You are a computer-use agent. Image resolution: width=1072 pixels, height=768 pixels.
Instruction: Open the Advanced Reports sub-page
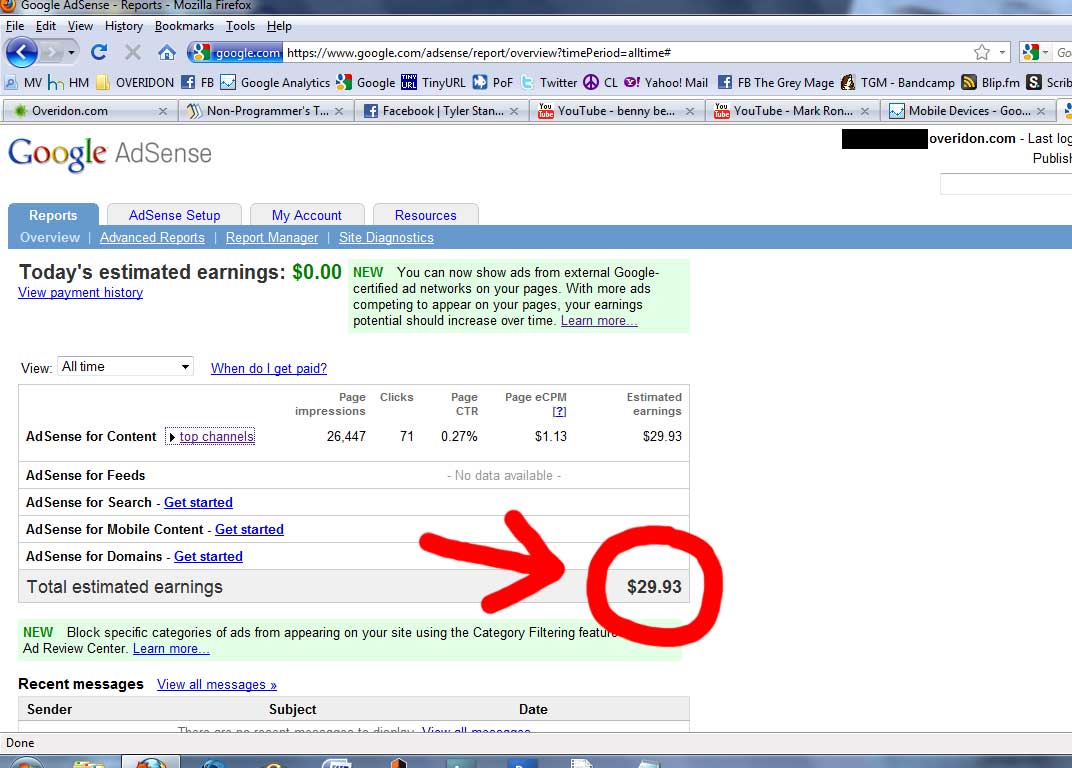click(x=152, y=237)
